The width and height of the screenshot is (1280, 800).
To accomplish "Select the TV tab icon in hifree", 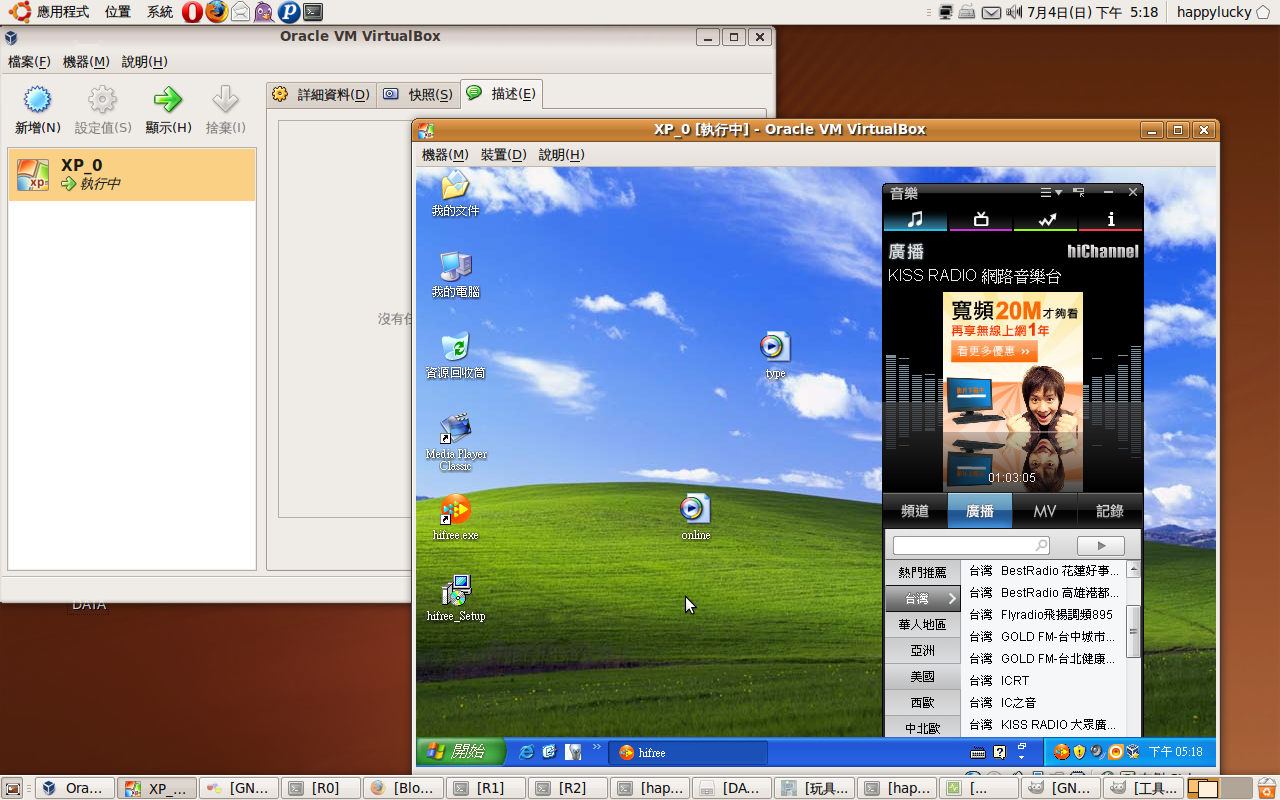I will (981, 220).
